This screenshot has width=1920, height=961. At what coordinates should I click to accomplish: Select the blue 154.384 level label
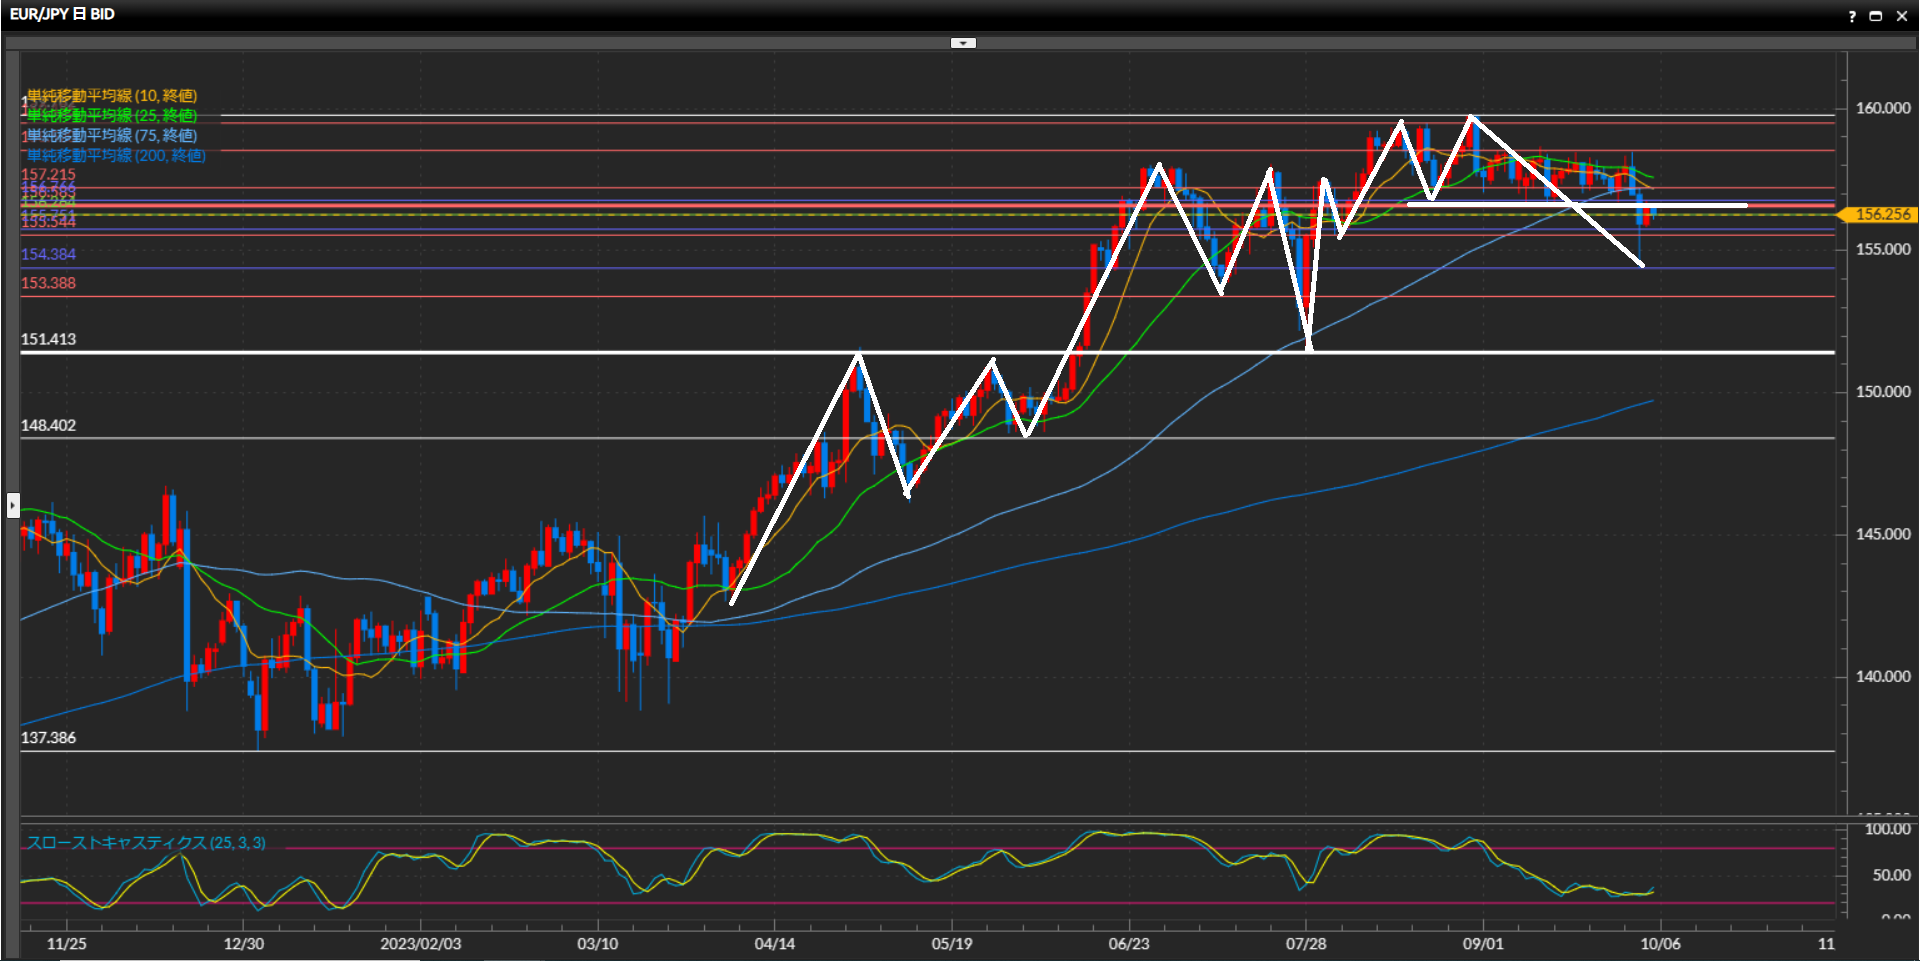click(48, 255)
